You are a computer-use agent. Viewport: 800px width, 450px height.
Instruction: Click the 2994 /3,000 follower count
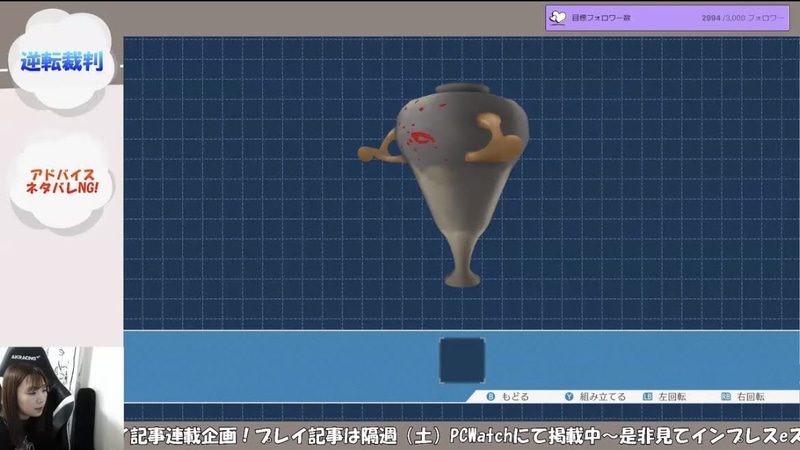[742, 18]
